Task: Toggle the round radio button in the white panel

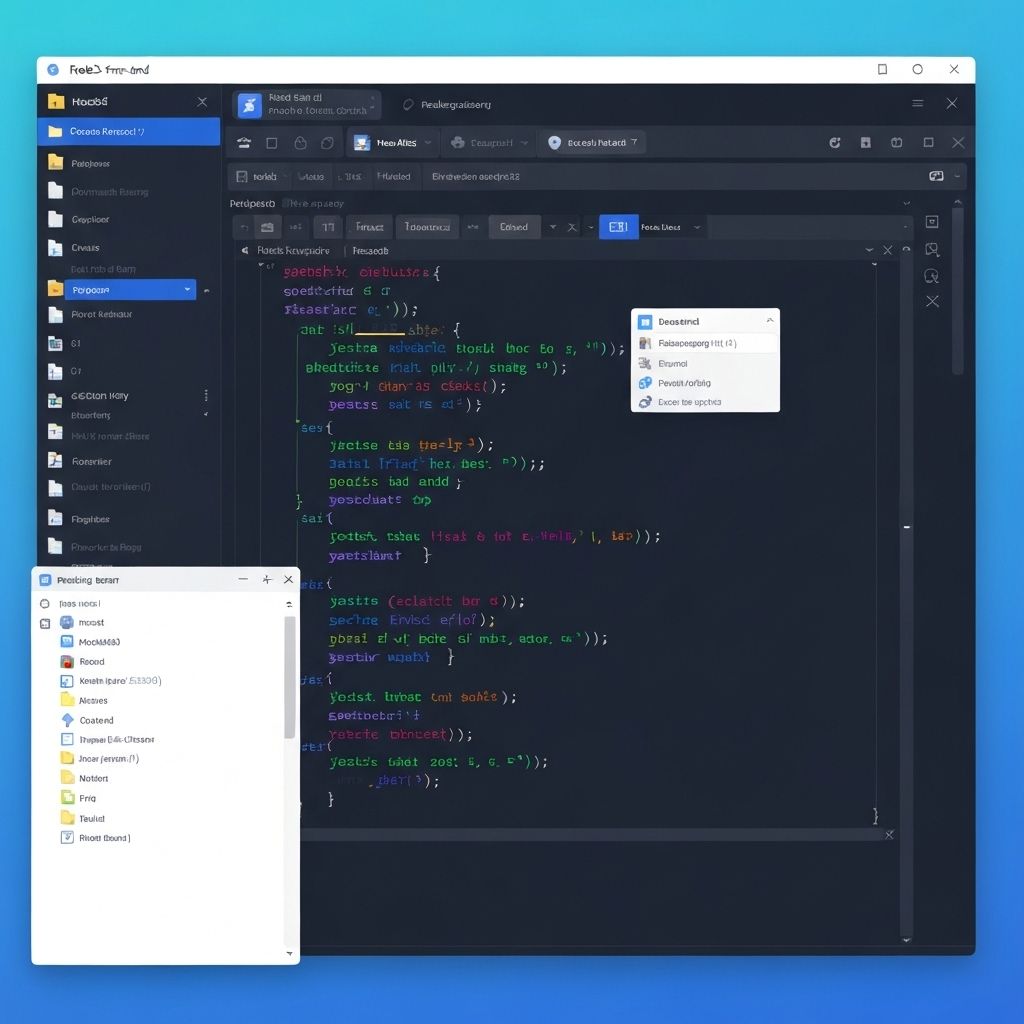Action: [x=44, y=604]
